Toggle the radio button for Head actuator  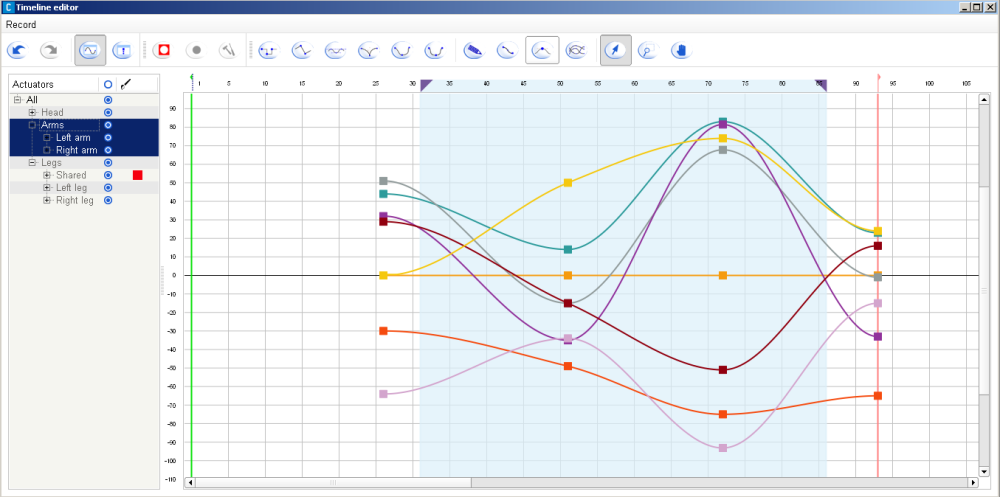click(x=108, y=113)
